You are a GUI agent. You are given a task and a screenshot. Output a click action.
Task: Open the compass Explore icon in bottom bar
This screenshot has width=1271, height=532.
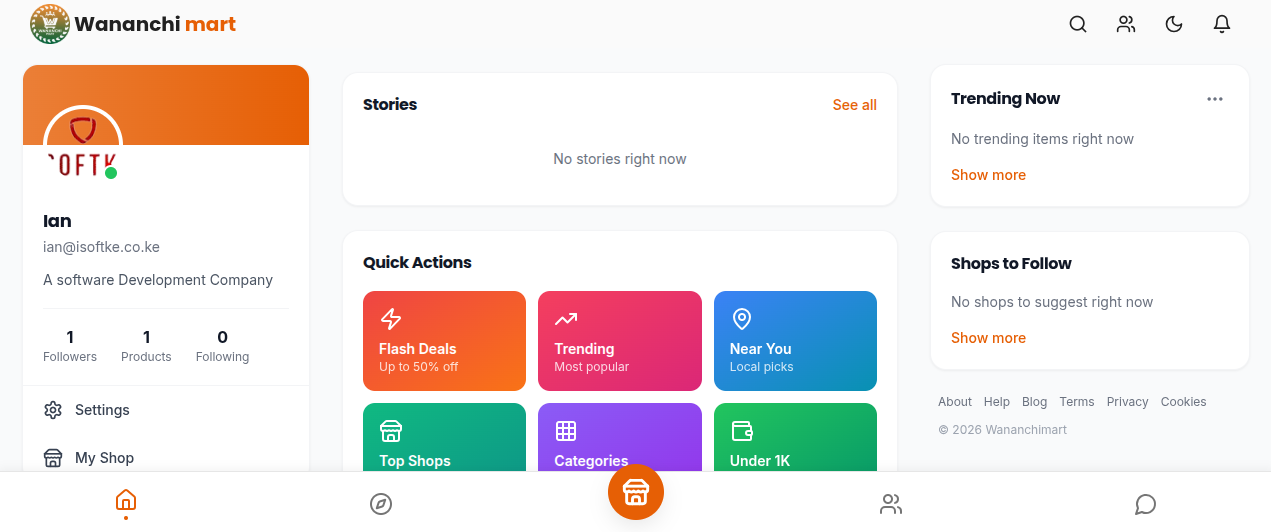381,504
